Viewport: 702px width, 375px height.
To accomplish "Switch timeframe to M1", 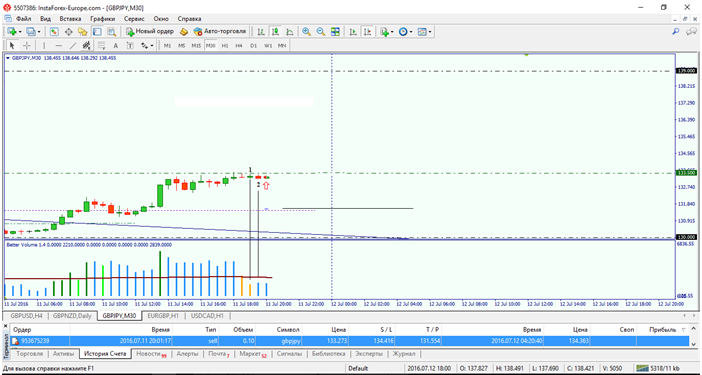I will tap(167, 46).
